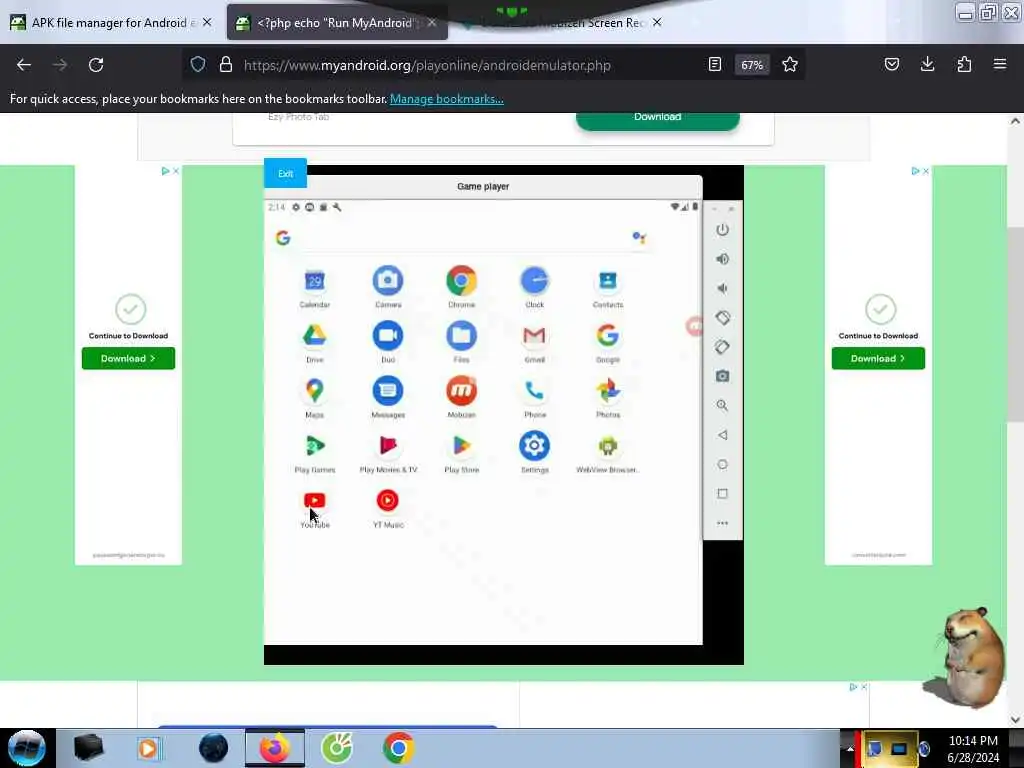Toggle reader view icon
1024x768 pixels.
[x=714, y=65]
